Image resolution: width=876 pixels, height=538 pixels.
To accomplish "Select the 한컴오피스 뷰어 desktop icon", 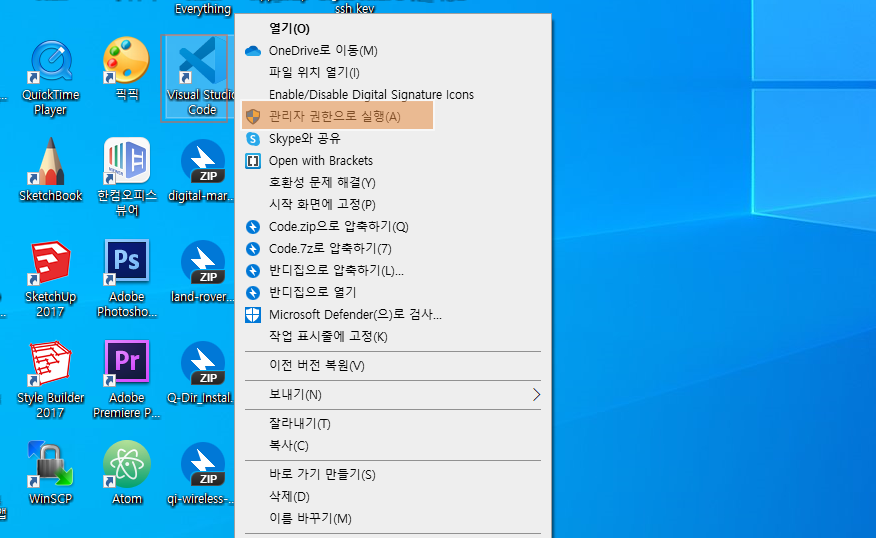I will click(x=127, y=178).
